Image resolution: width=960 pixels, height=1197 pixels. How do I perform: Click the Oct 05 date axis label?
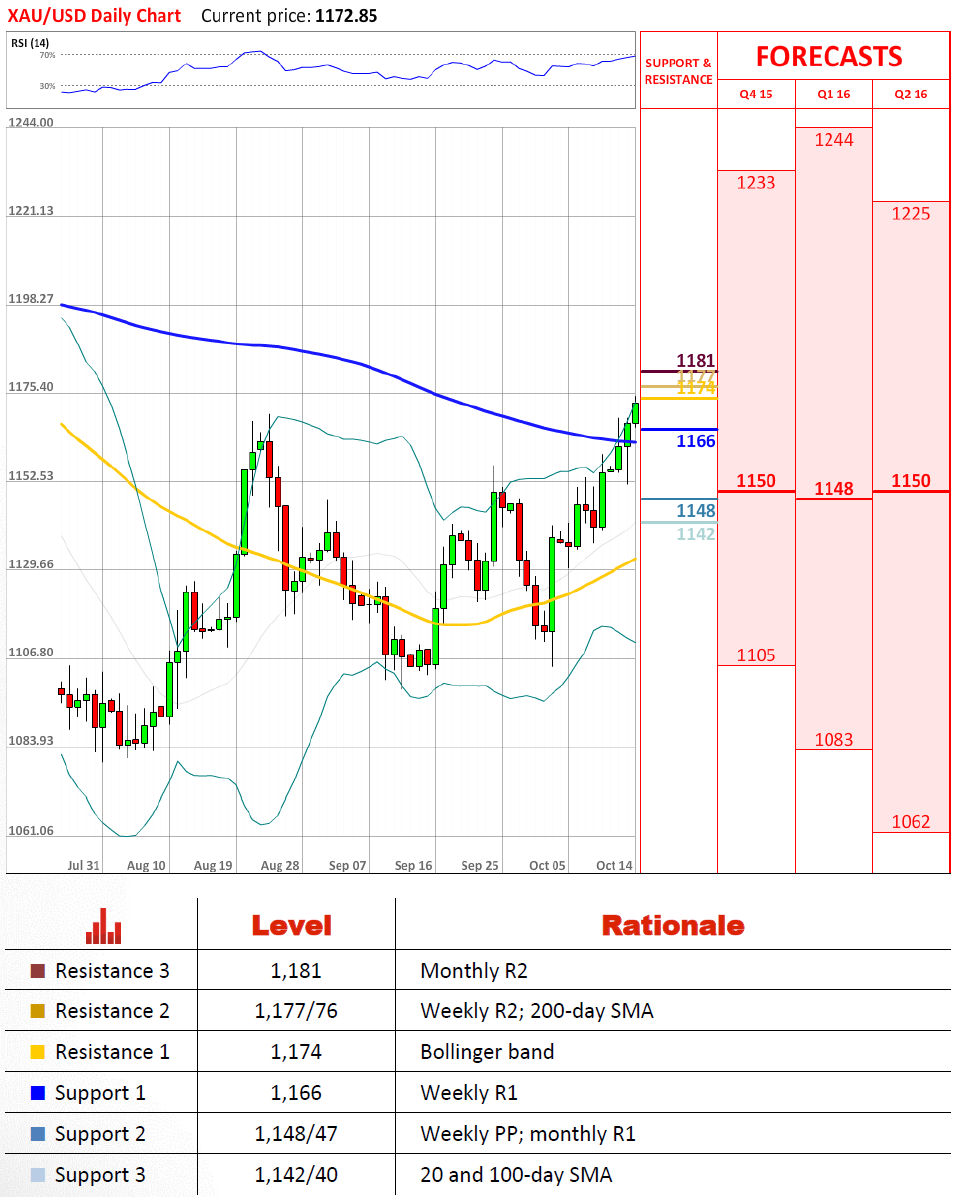coord(547,866)
